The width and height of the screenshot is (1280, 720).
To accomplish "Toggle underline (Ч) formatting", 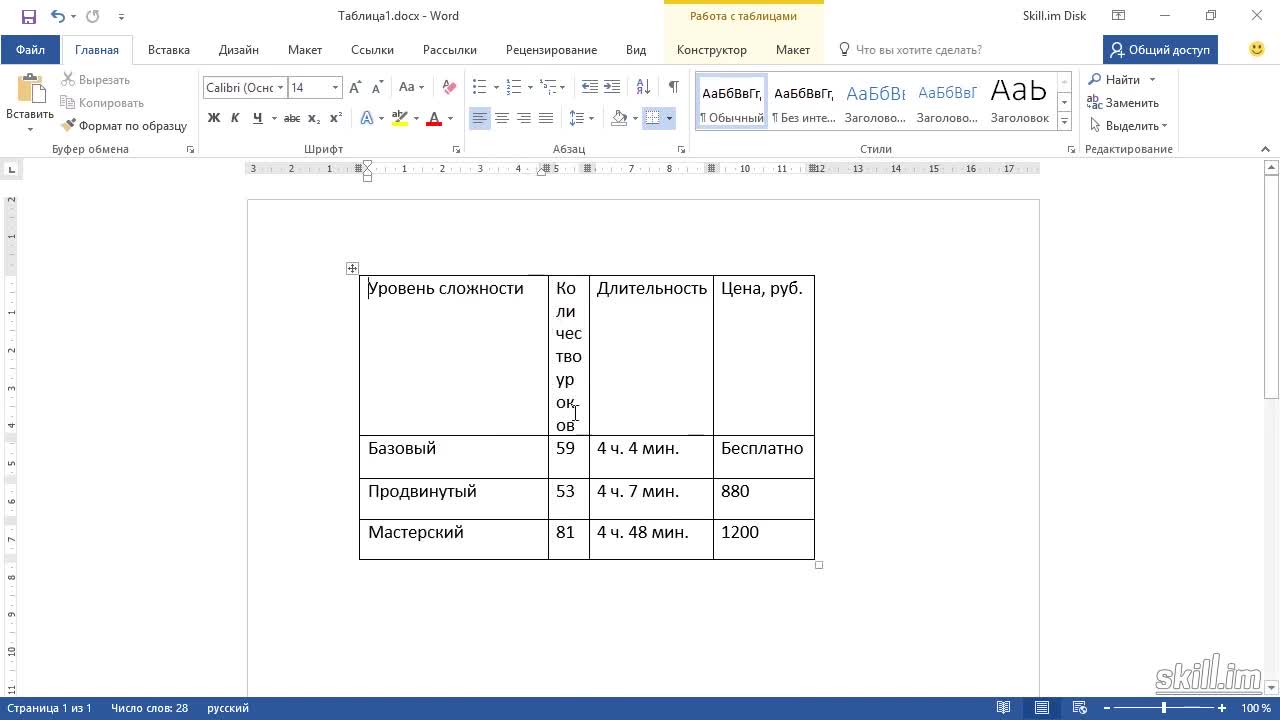I will [258, 118].
